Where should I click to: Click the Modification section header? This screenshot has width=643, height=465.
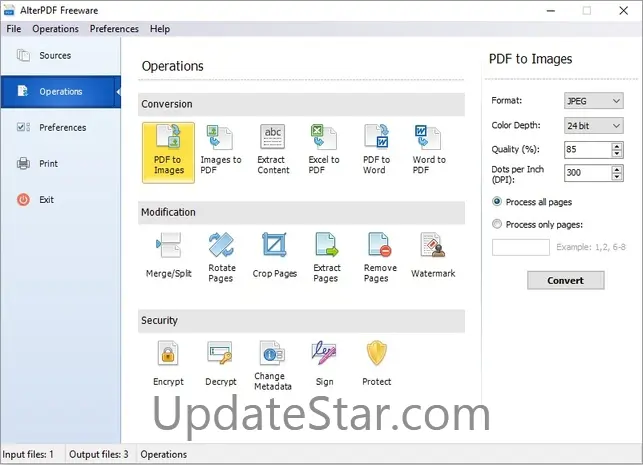point(301,212)
